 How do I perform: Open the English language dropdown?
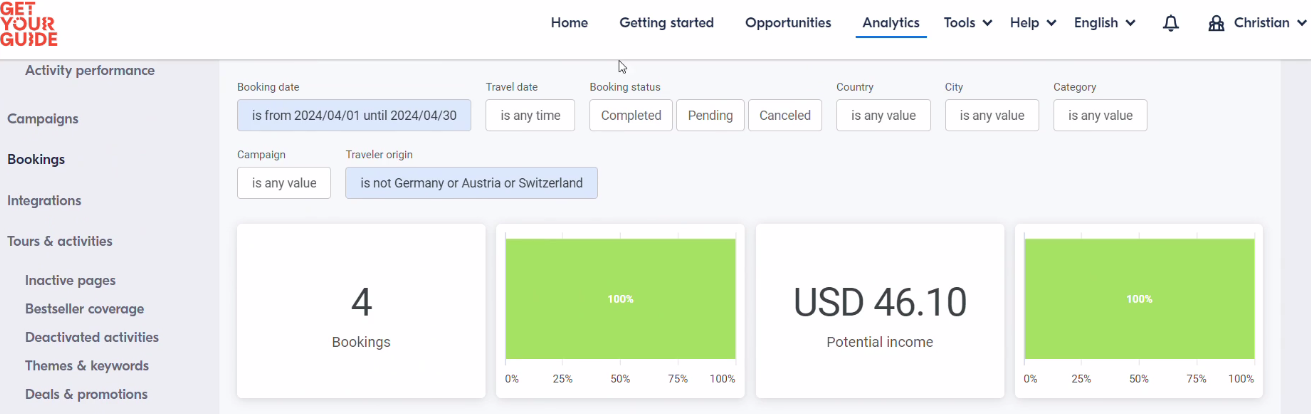(1105, 23)
